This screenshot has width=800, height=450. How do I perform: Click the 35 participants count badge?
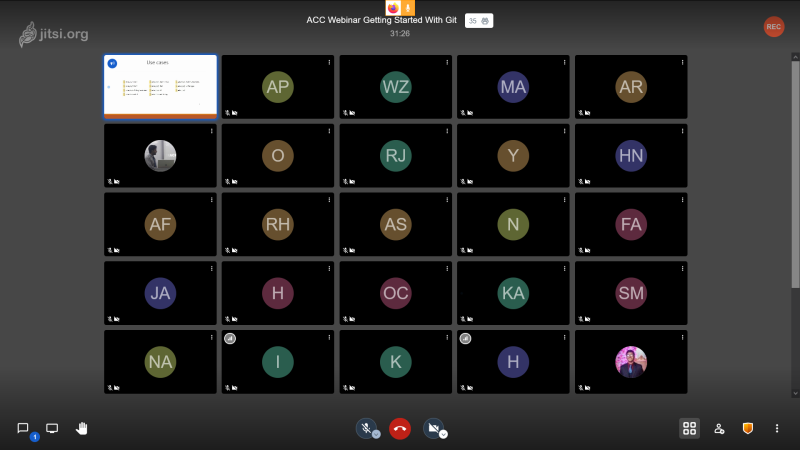click(x=479, y=21)
